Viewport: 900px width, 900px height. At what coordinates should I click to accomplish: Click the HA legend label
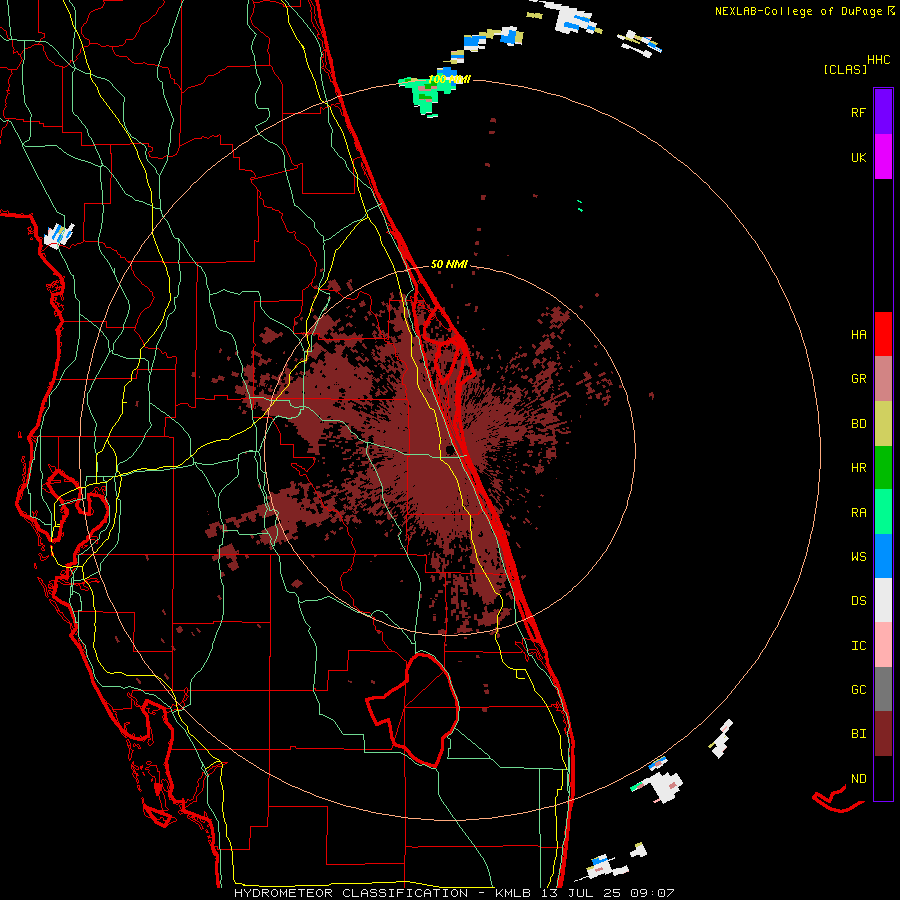(x=858, y=335)
